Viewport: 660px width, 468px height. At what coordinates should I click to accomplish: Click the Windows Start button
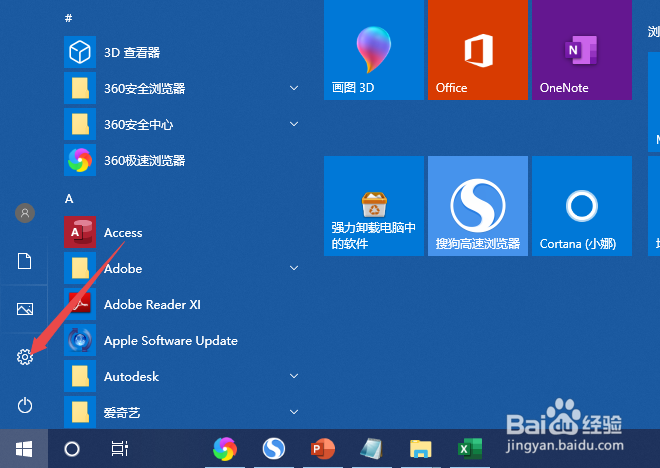24,449
